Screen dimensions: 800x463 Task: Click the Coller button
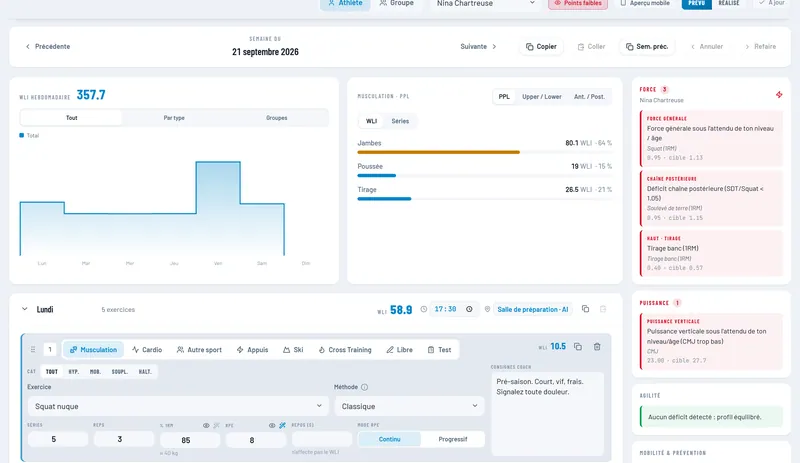point(591,46)
